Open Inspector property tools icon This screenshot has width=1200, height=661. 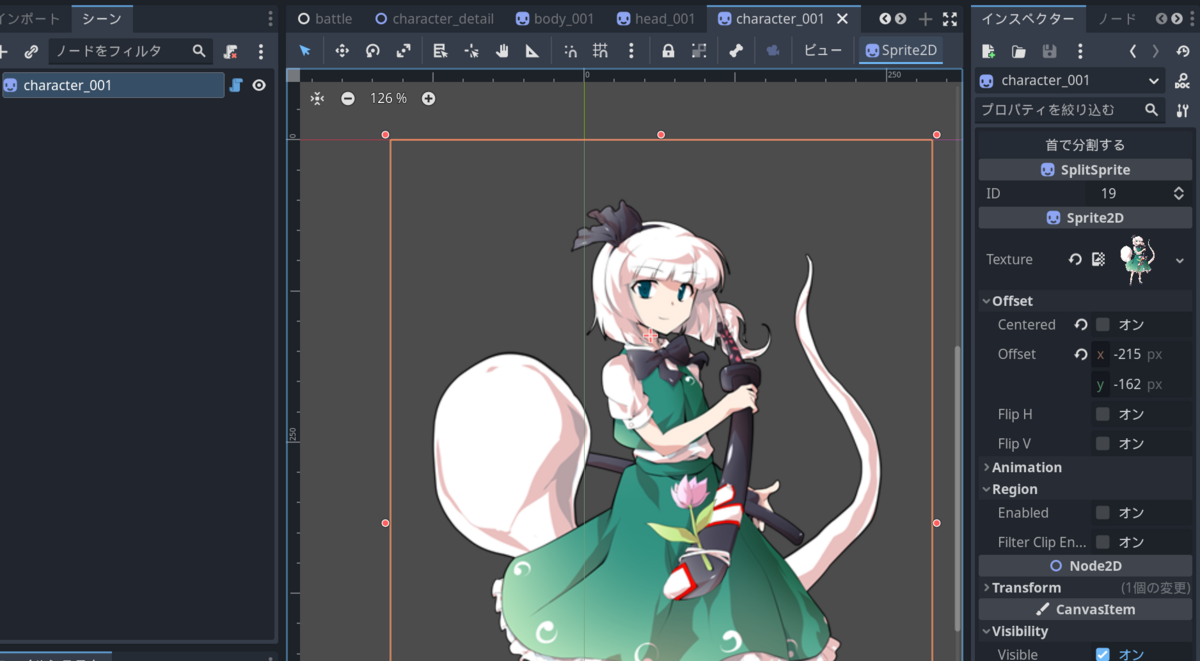[x=1183, y=110]
